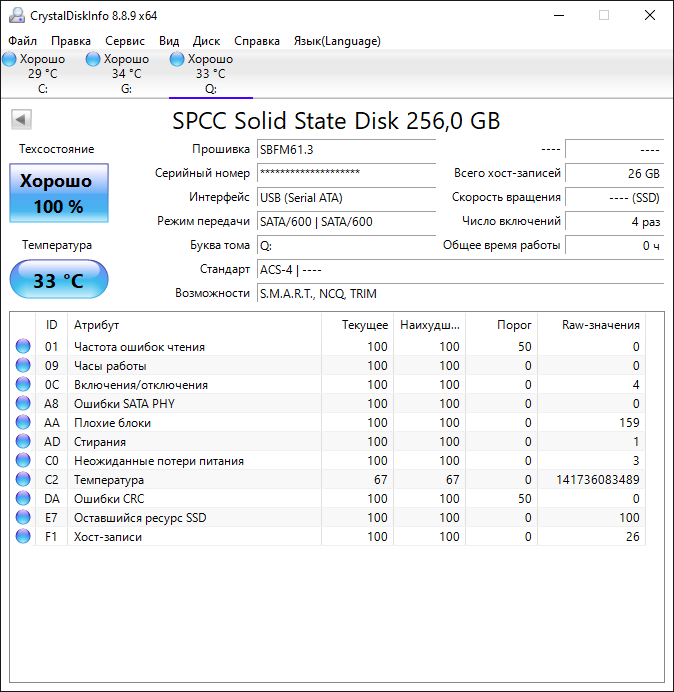Click the previous disk arrow button
The width and height of the screenshot is (674, 692).
click(x=21, y=120)
